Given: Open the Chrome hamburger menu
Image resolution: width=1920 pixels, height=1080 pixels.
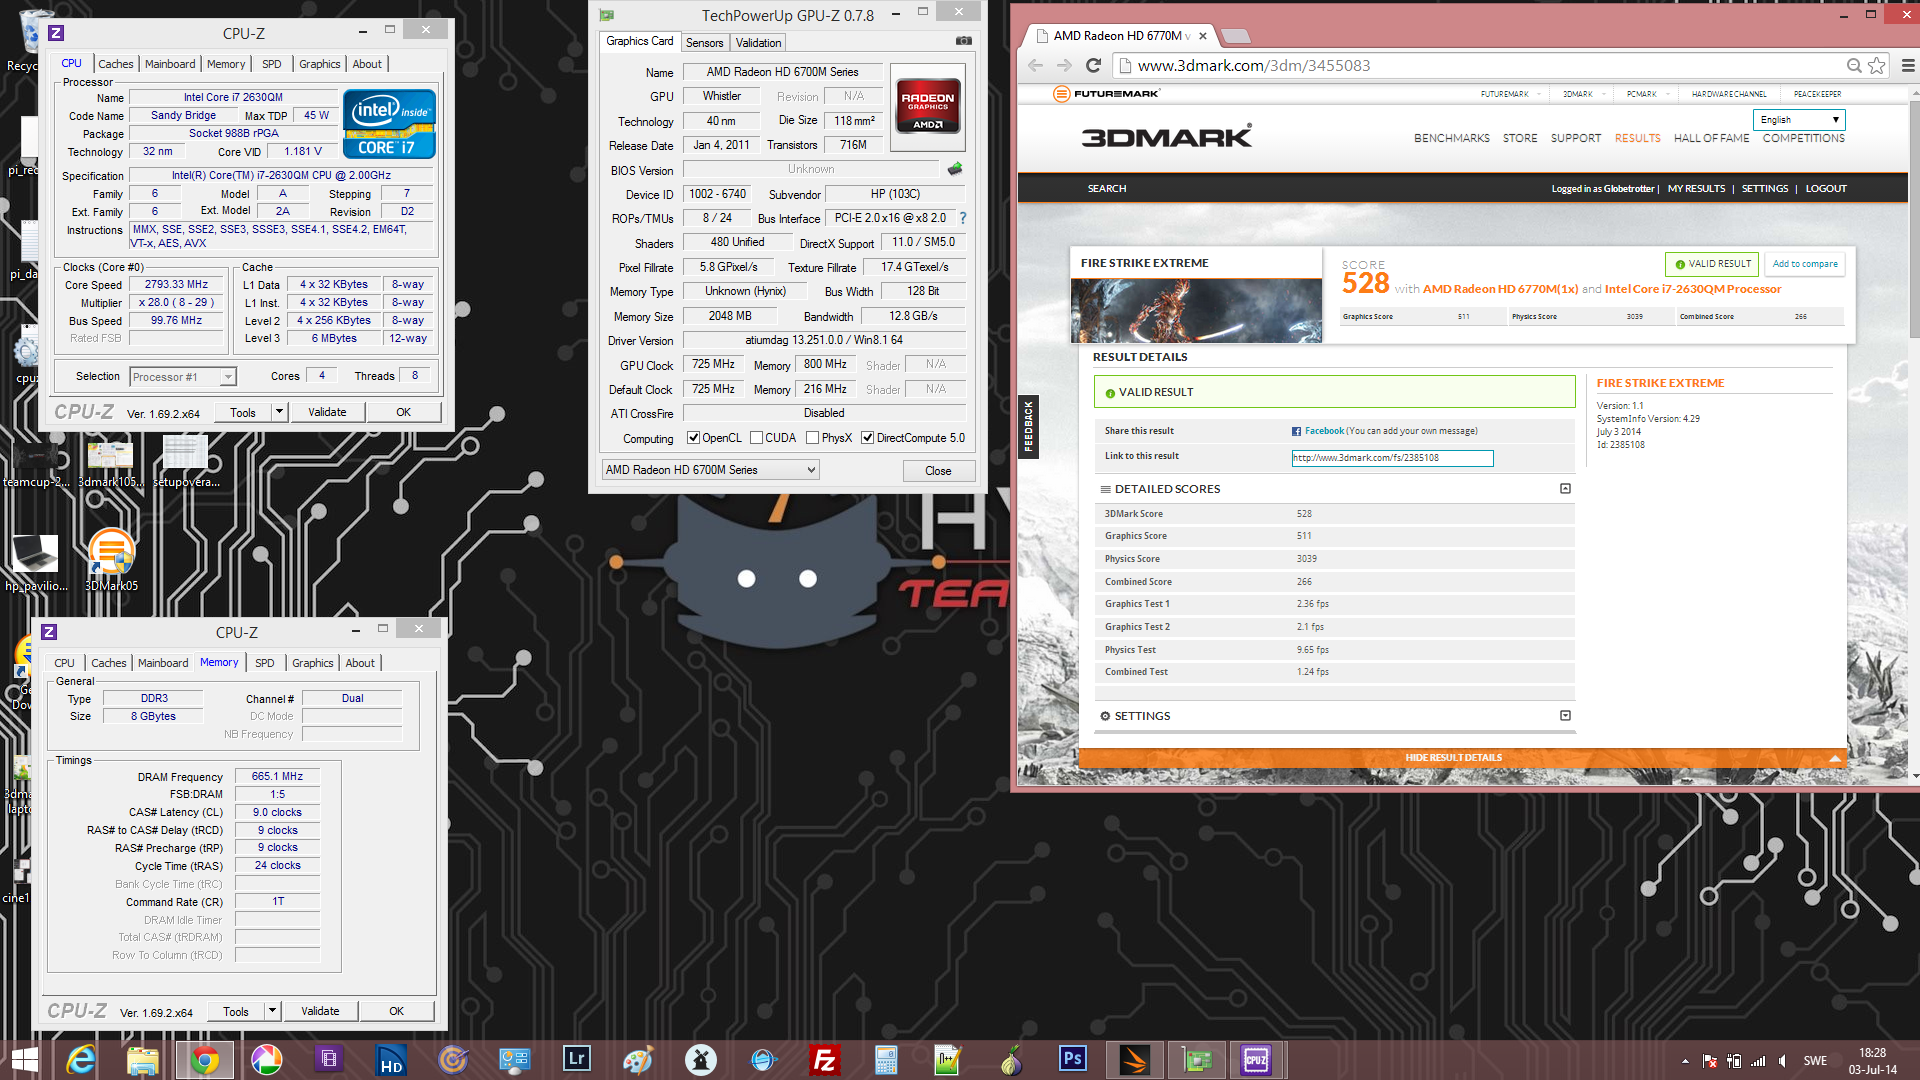Looking at the screenshot, I should 1907,66.
